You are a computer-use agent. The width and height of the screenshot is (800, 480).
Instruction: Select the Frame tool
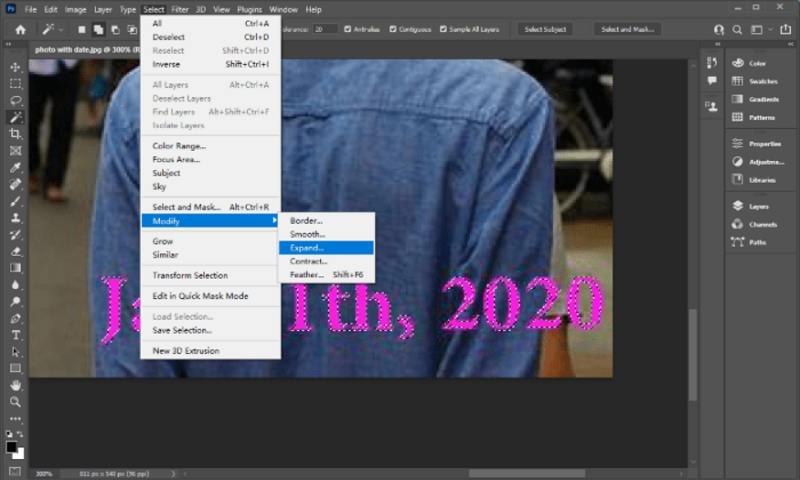(15, 151)
